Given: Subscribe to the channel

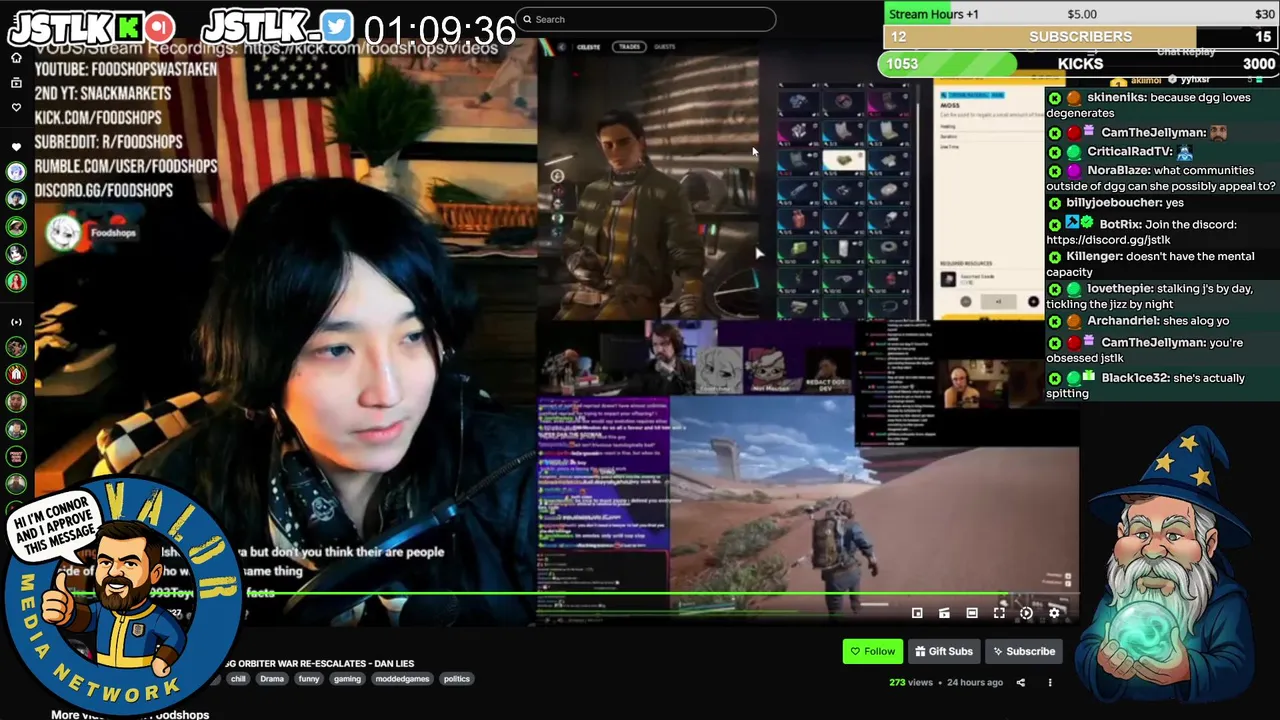Looking at the screenshot, I should [1022, 651].
